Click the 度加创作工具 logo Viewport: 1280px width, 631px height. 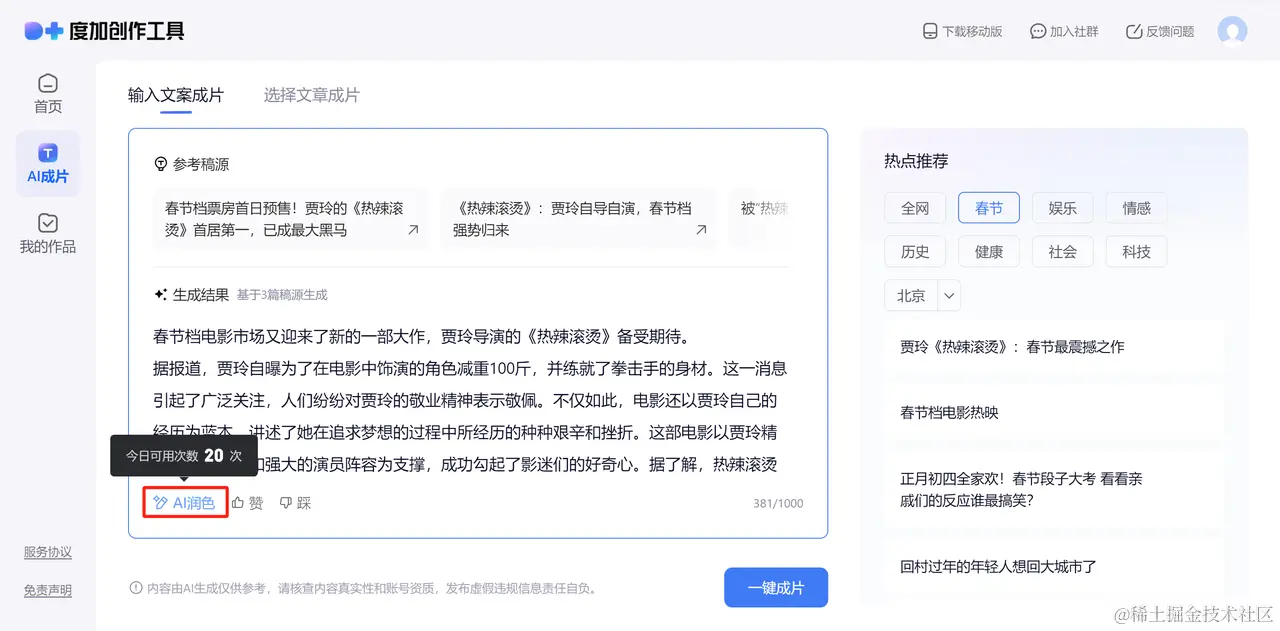pos(104,31)
